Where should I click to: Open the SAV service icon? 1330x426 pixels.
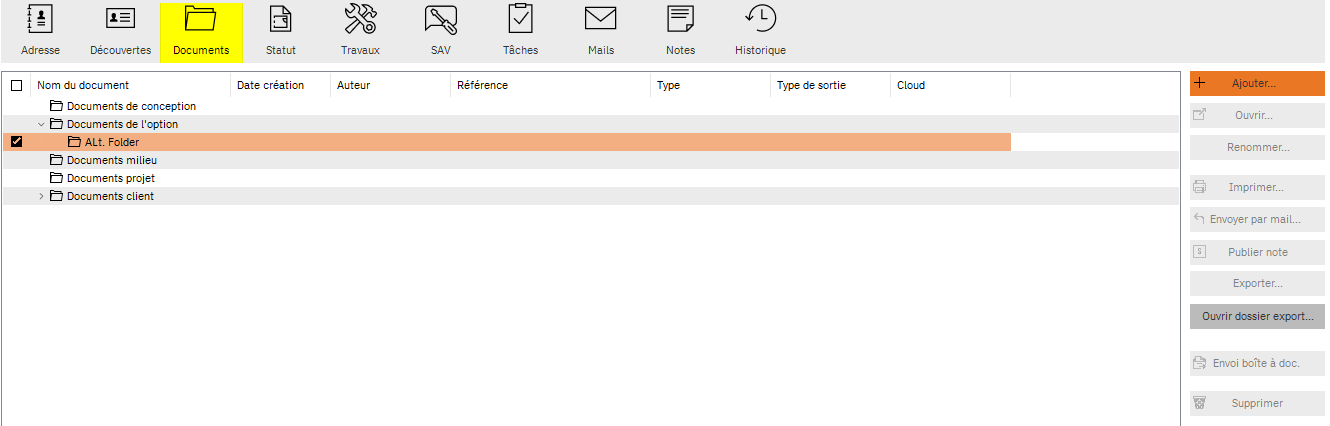pyautogui.click(x=440, y=19)
